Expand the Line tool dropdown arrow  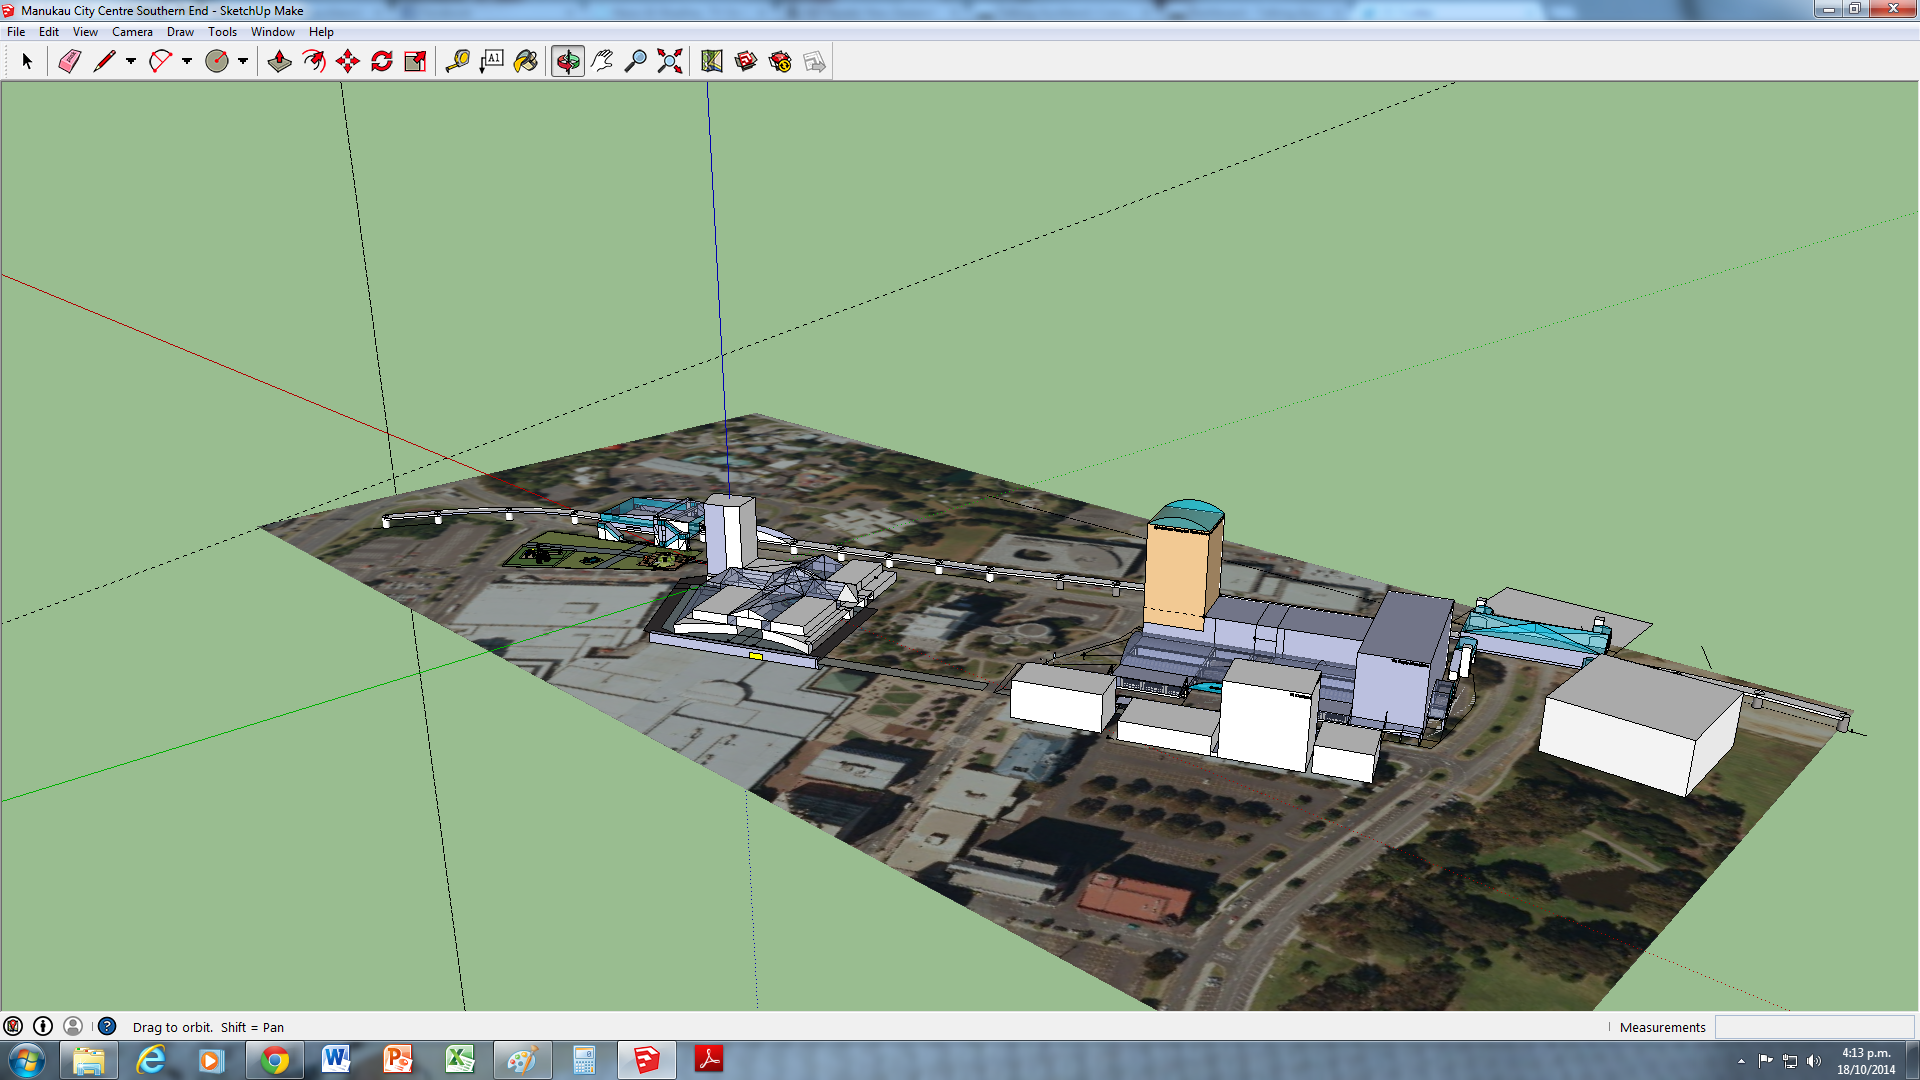131,62
